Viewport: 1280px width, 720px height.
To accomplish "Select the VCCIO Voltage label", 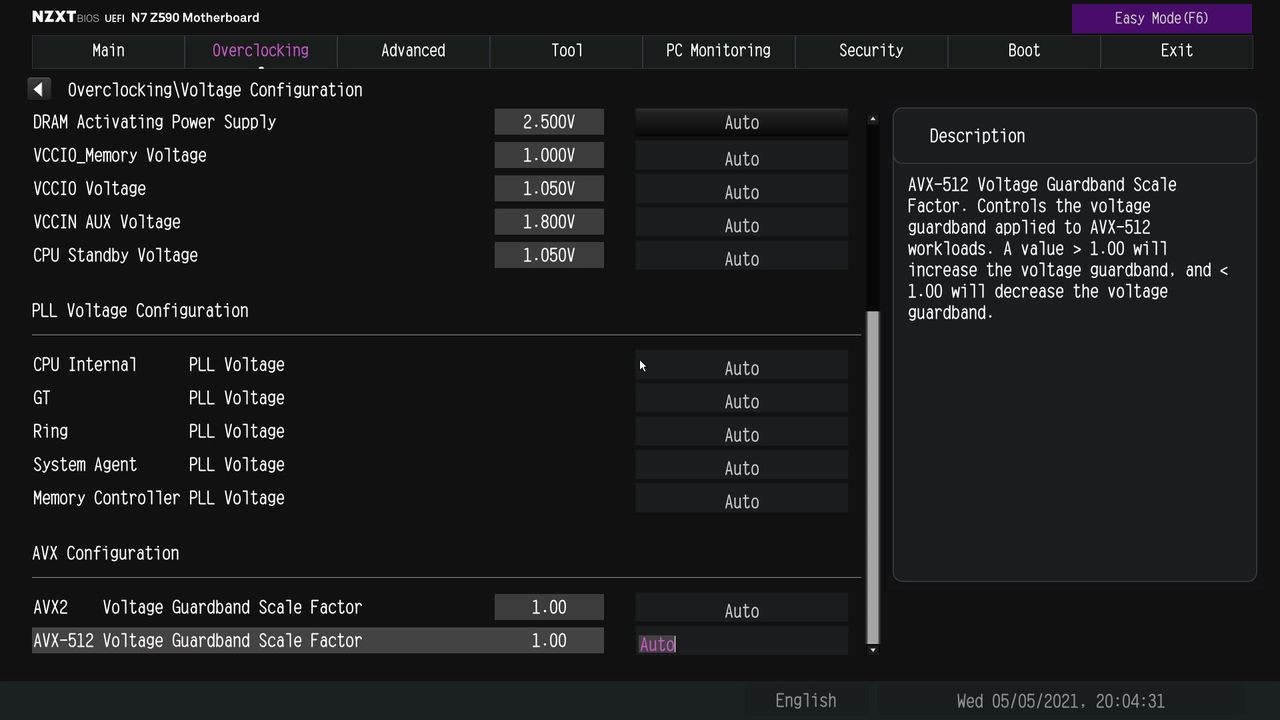I will 89,189.
